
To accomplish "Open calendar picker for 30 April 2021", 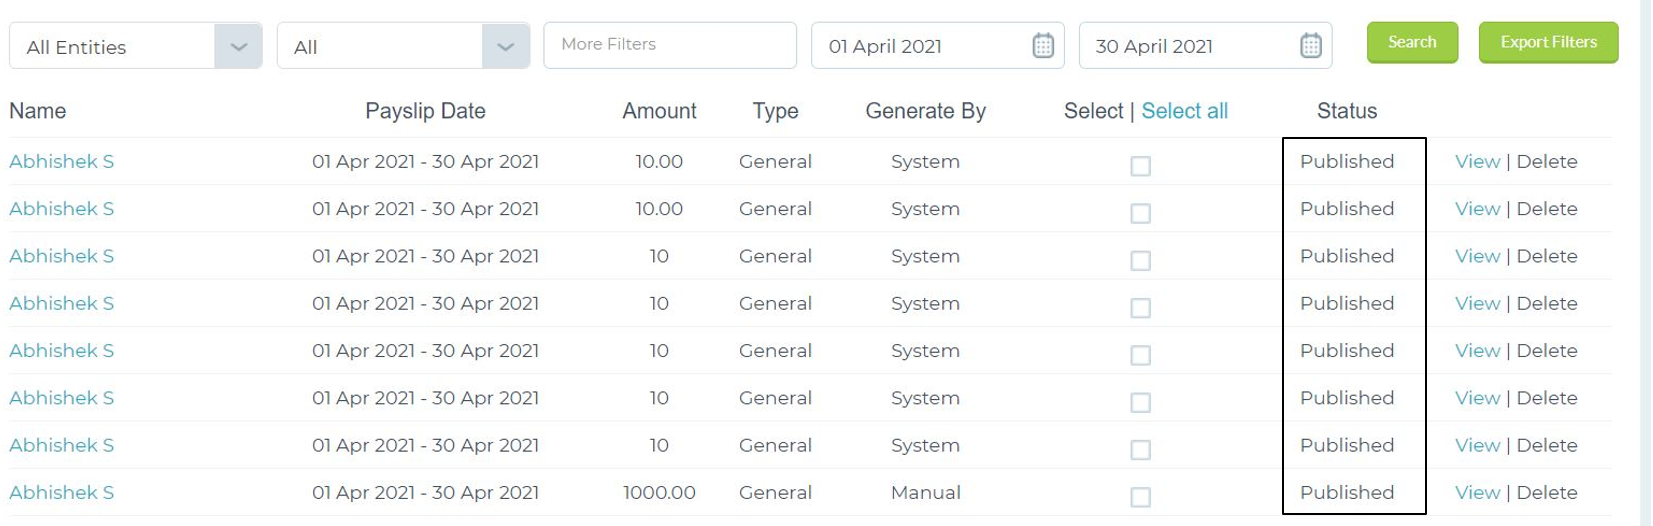I will [1311, 45].
